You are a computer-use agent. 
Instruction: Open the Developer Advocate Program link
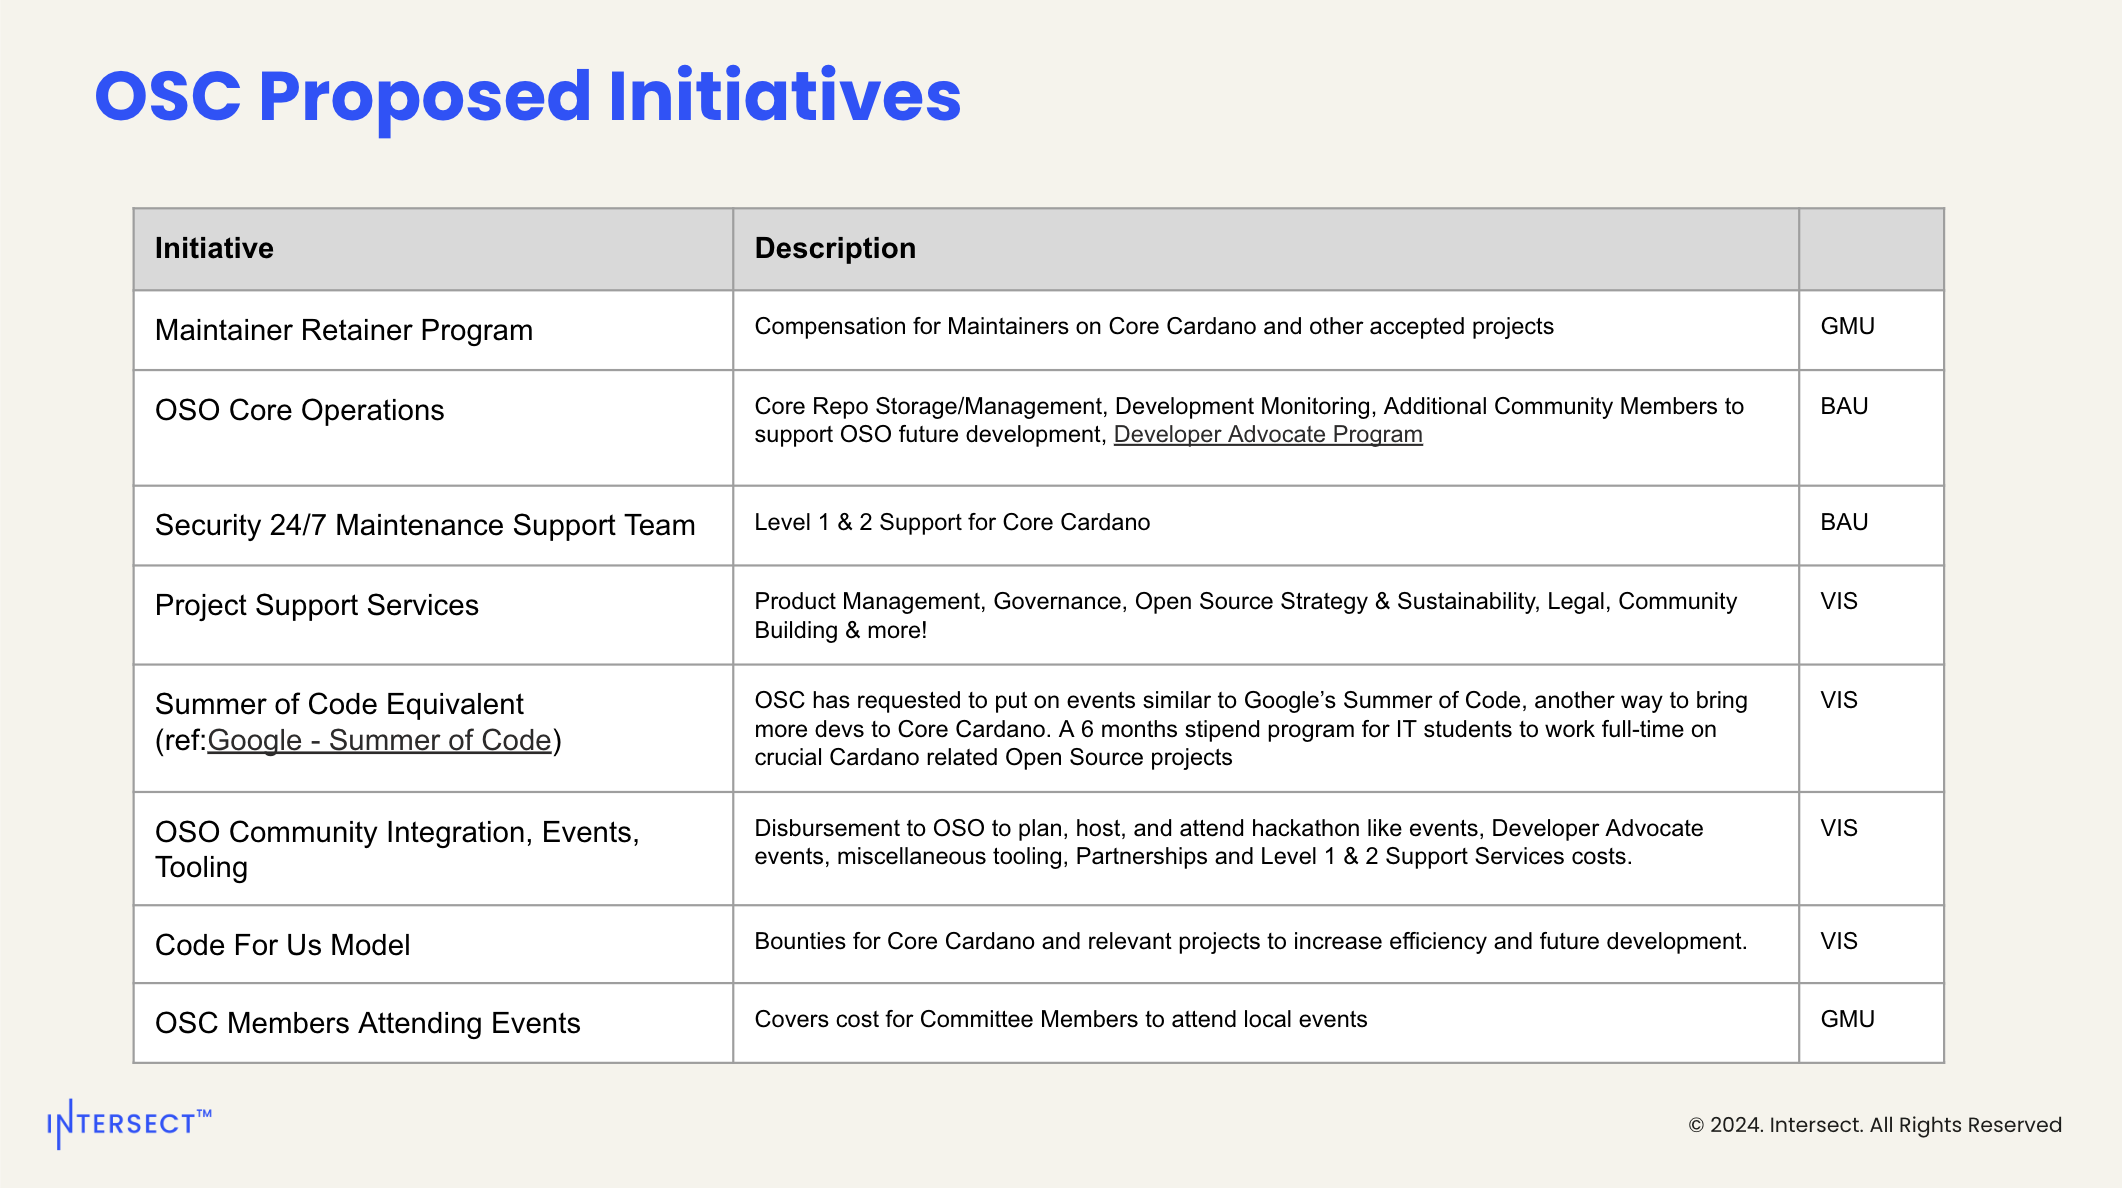tap(1267, 435)
